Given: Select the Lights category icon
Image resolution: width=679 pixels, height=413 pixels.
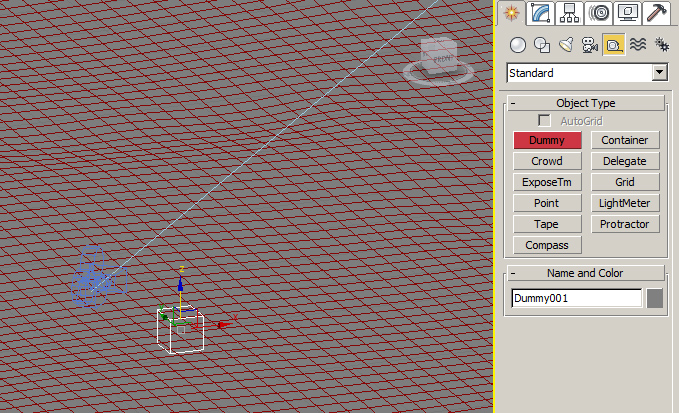Looking at the screenshot, I should (566, 45).
